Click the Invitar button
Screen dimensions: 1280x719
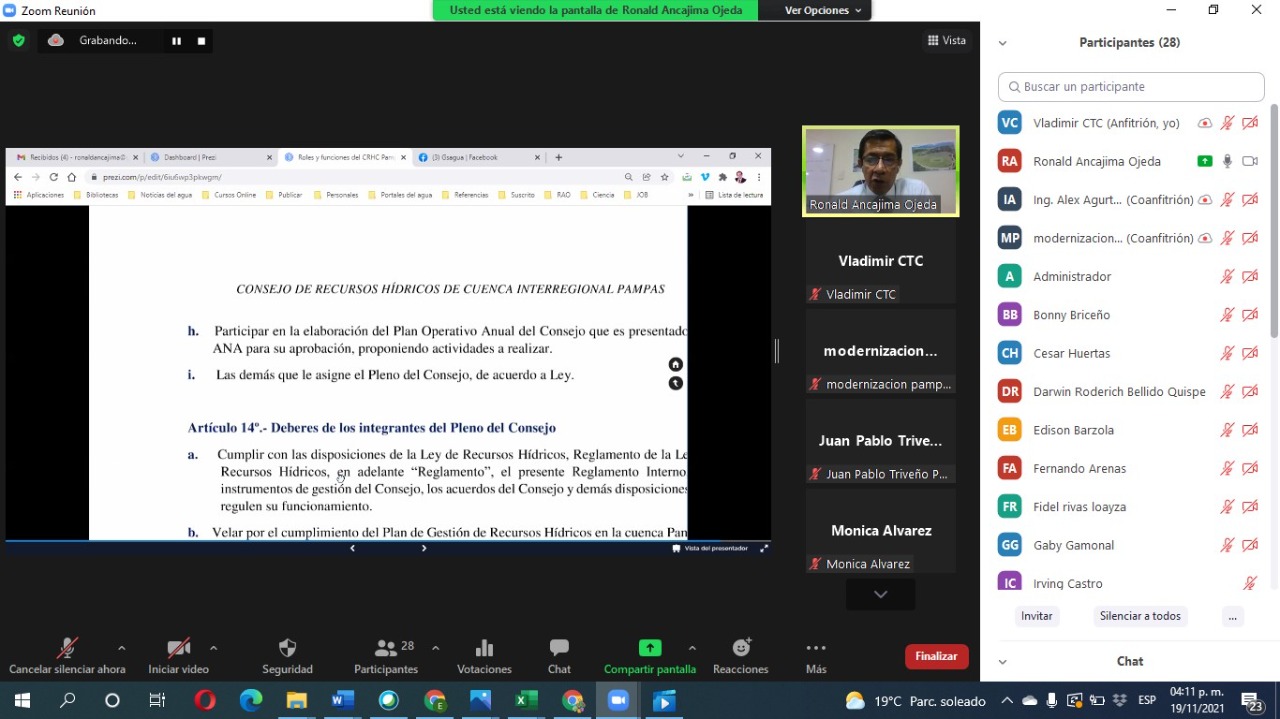pyautogui.click(x=1036, y=616)
